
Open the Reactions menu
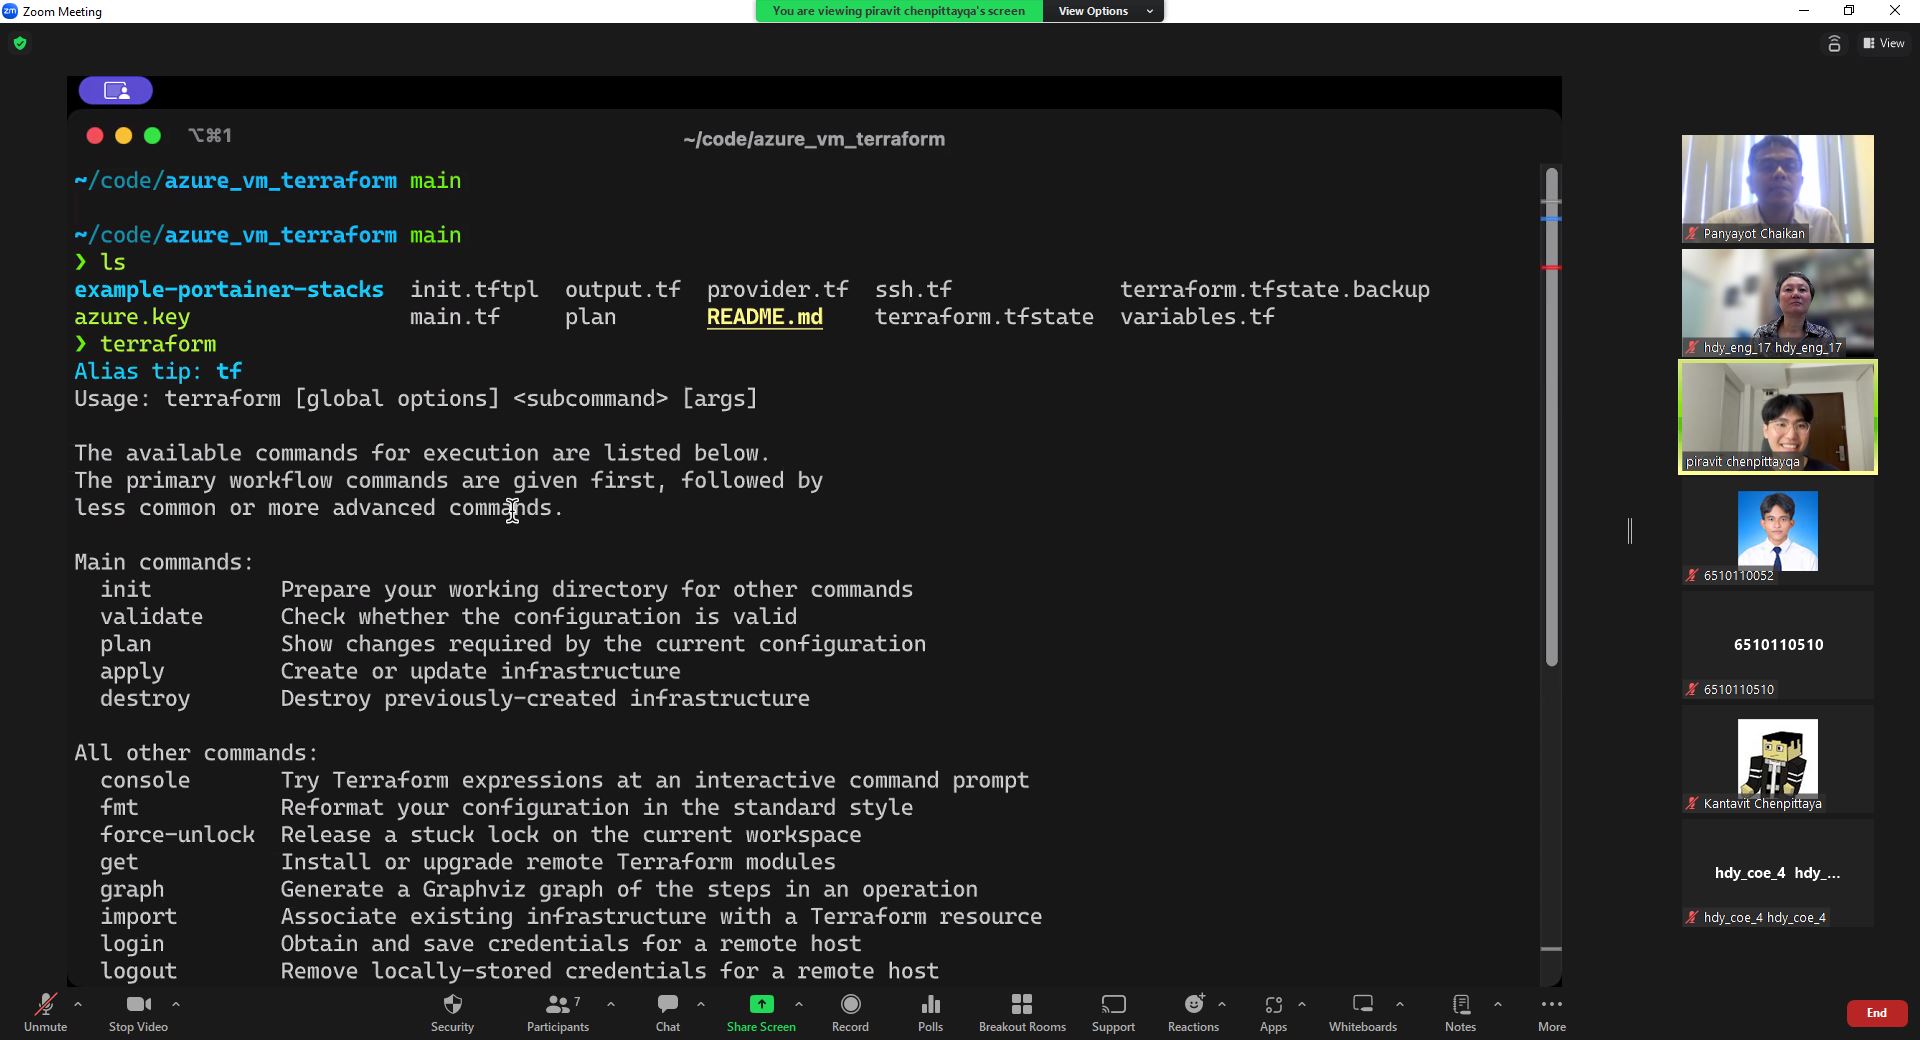pyautogui.click(x=1193, y=1004)
